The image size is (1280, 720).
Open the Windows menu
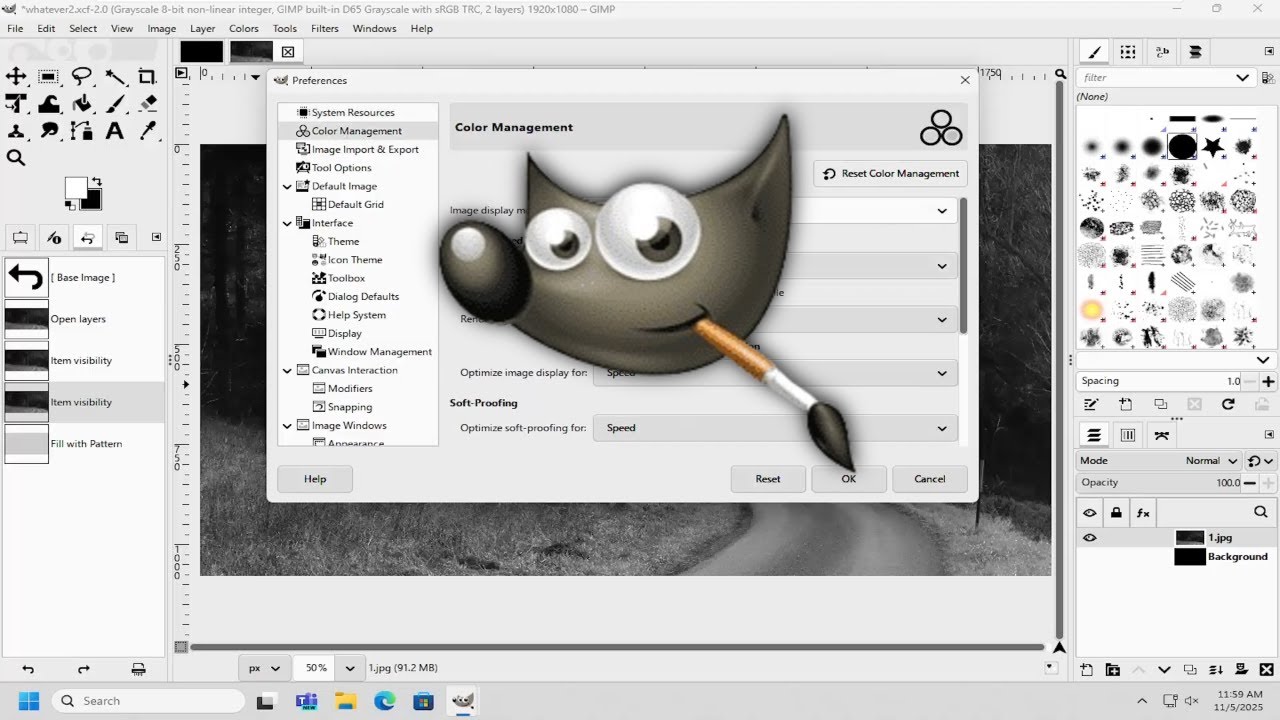374,28
